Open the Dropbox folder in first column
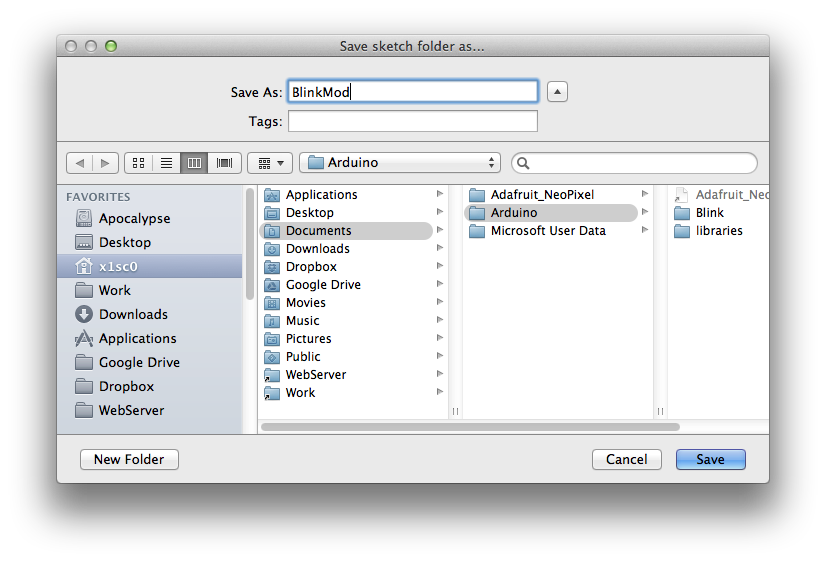Image resolution: width=826 pixels, height=562 pixels. [311, 267]
